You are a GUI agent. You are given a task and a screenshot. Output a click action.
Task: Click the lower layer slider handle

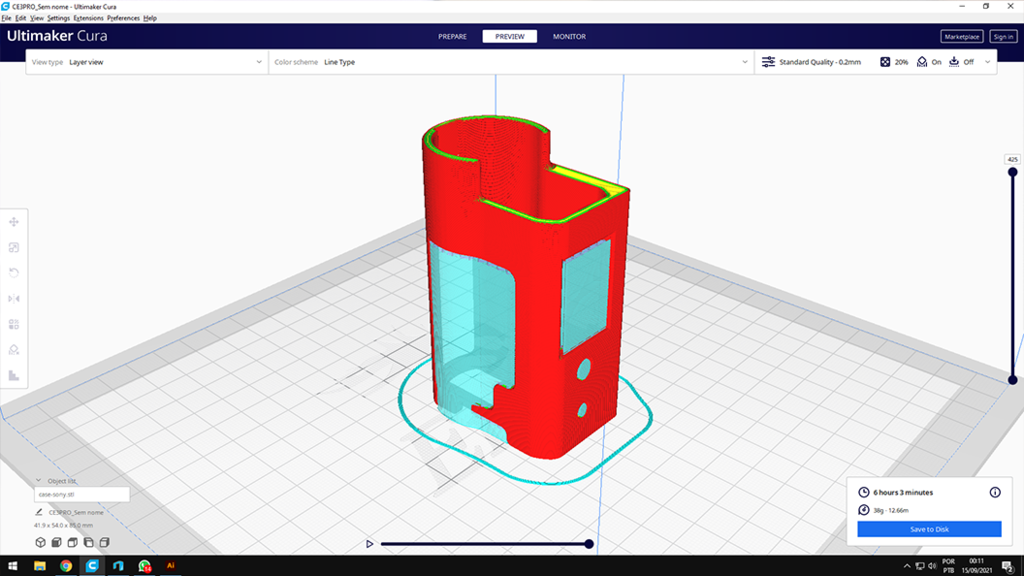[1012, 379]
